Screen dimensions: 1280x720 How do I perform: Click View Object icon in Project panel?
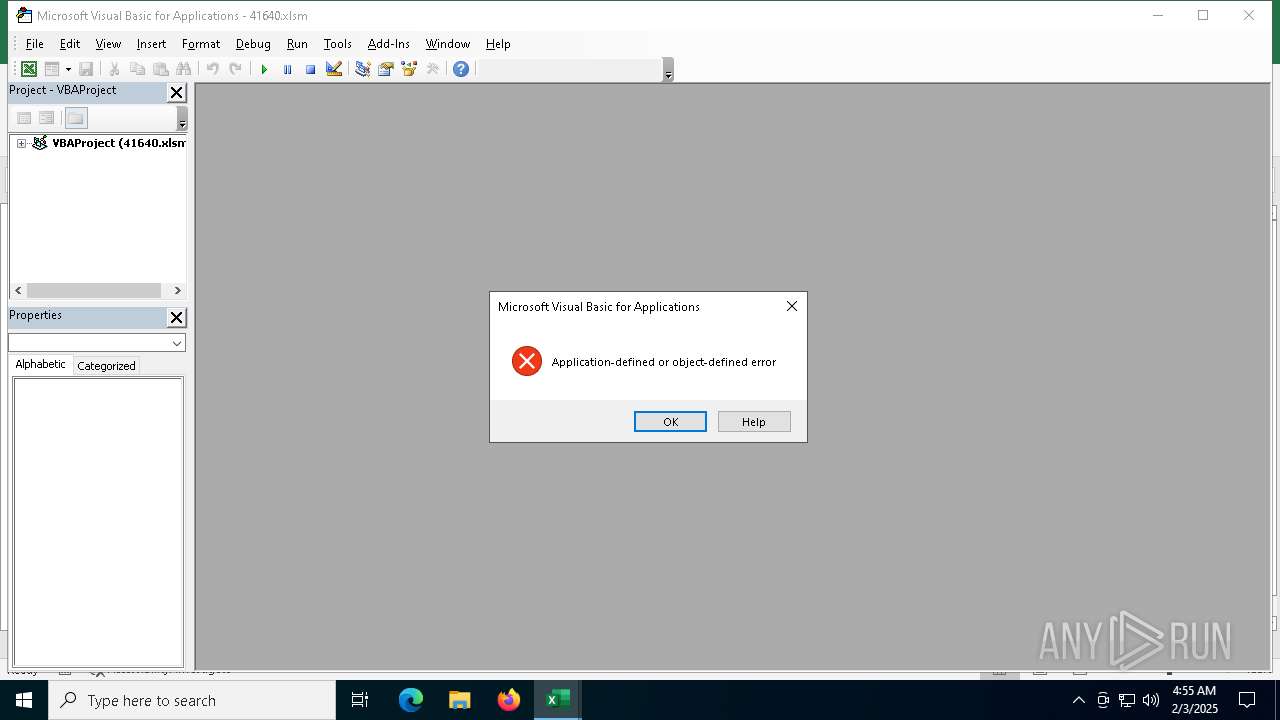click(46, 118)
